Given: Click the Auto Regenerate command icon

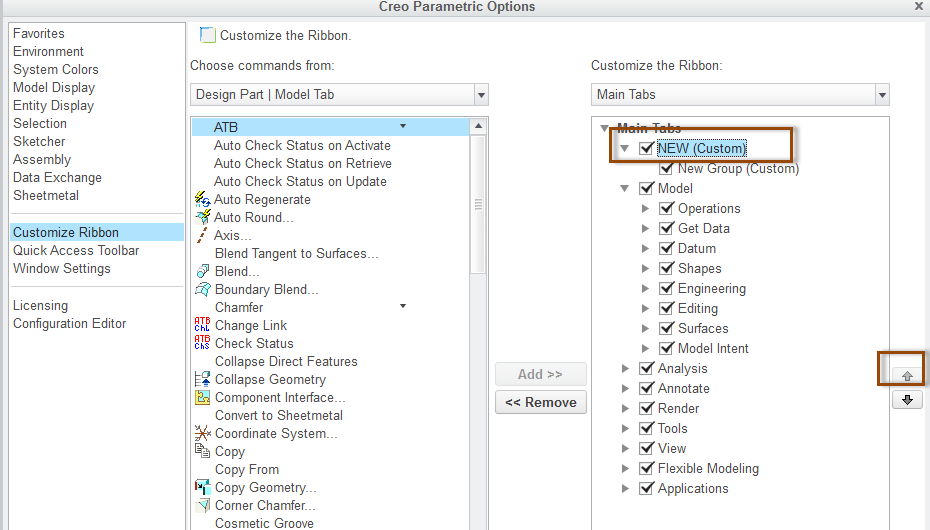Looking at the screenshot, I should [x=203, y=199].
